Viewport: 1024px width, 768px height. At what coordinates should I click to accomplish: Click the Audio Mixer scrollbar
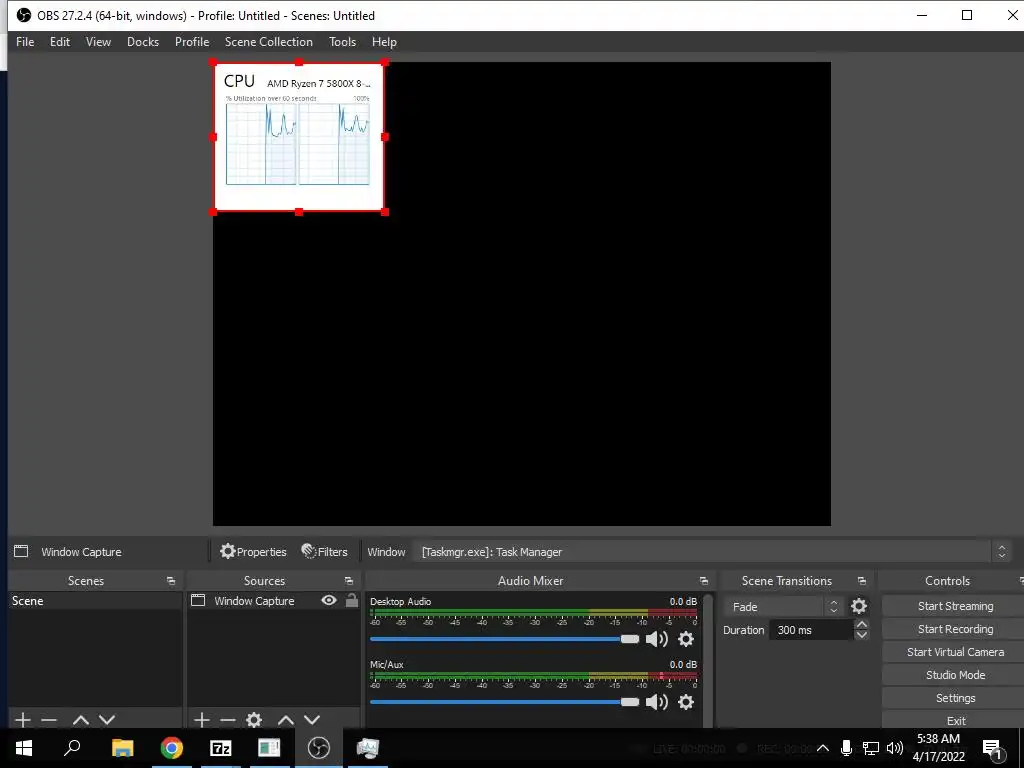pos(708,660)
